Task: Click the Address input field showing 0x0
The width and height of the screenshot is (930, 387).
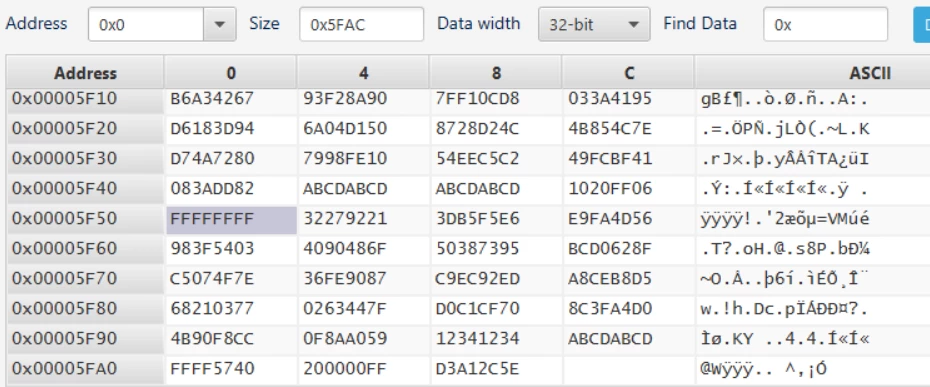Action: [x=146, y=24]
